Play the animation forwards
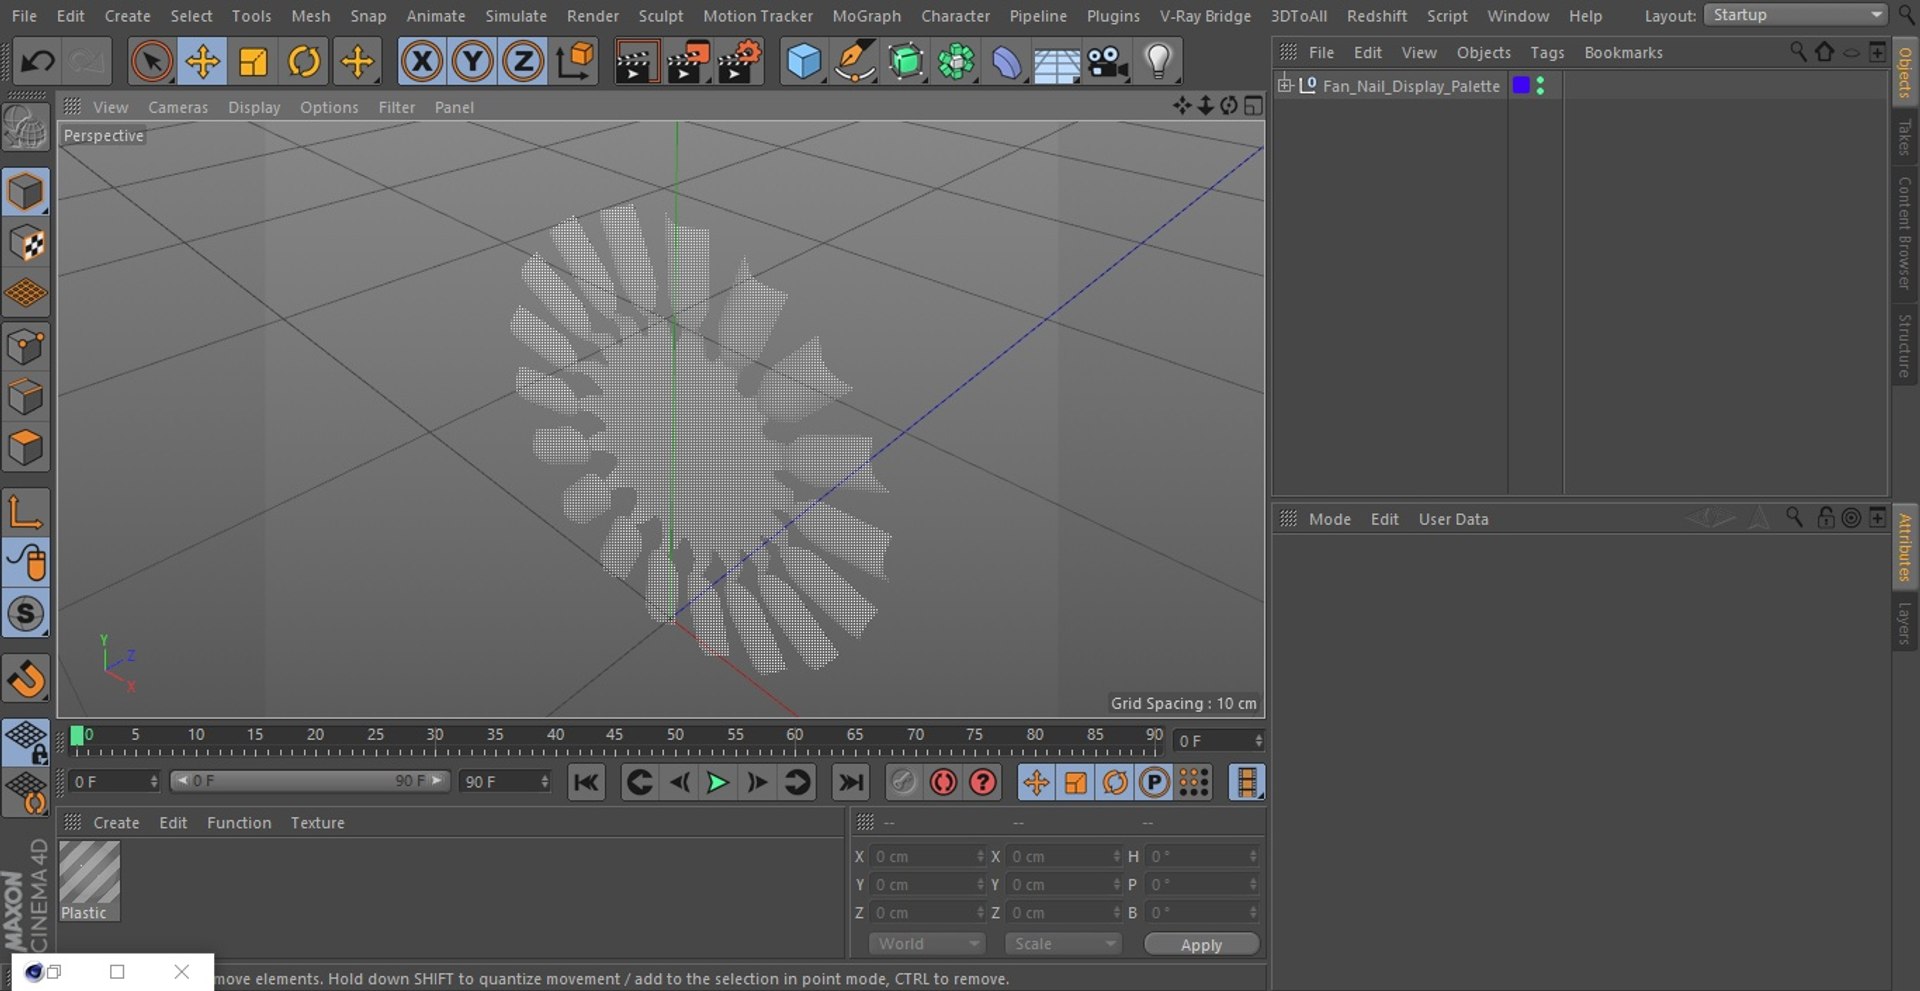Viewport: 1920px width, 991px height. point(717,782)
